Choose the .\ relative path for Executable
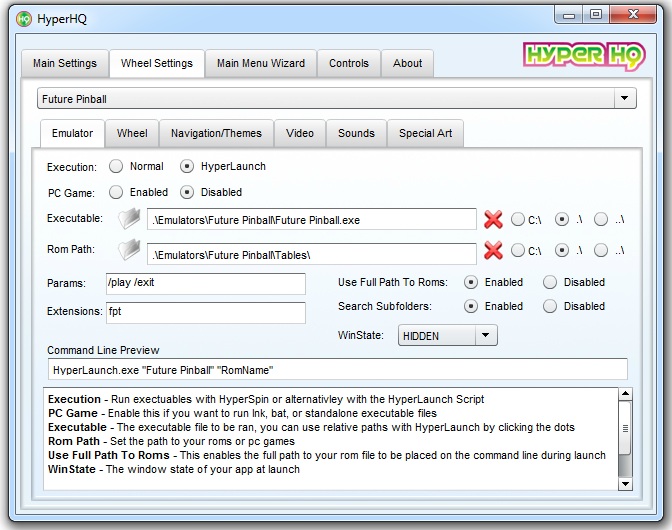Viewport: 672px width, 530px height. pyautogui.click(x=562, y=219)
